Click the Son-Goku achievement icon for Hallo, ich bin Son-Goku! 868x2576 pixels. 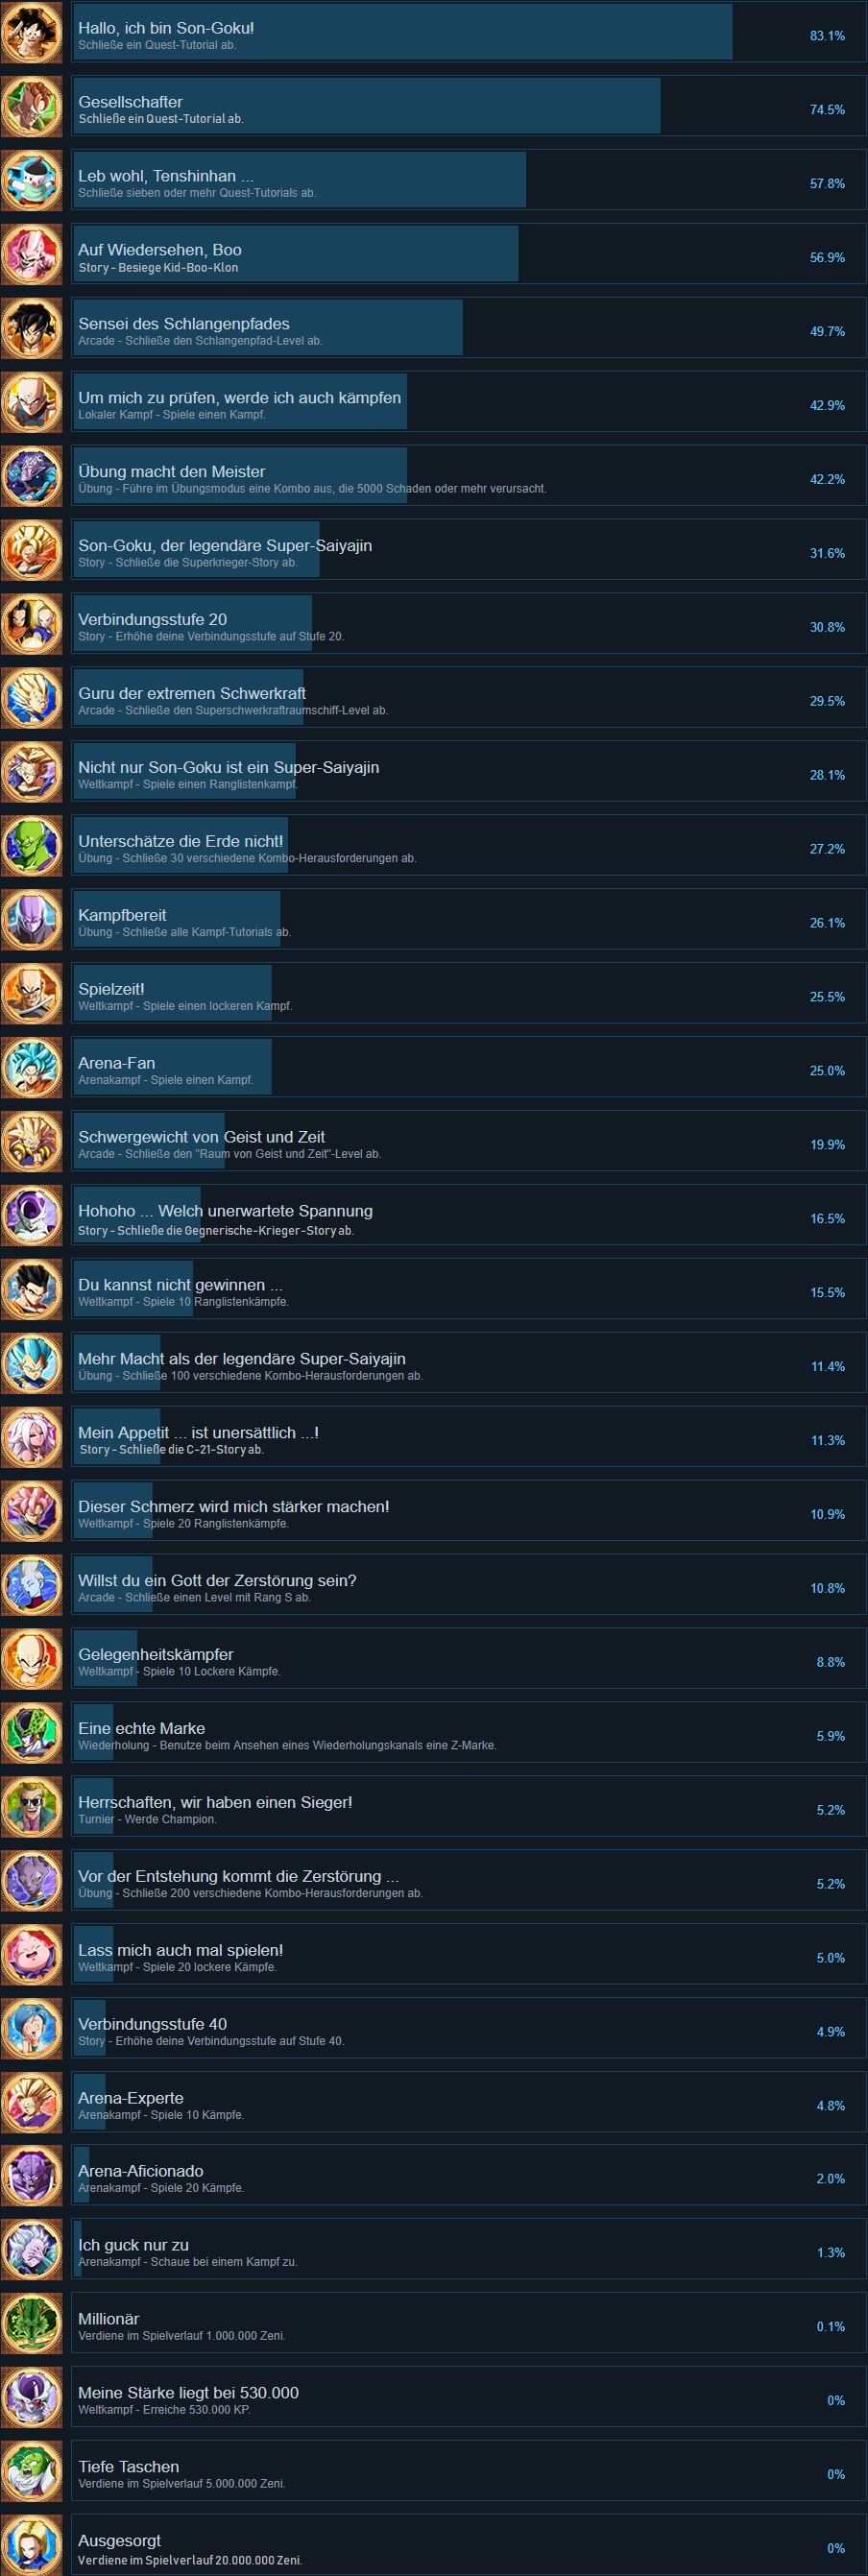click(x=31, y=35)
